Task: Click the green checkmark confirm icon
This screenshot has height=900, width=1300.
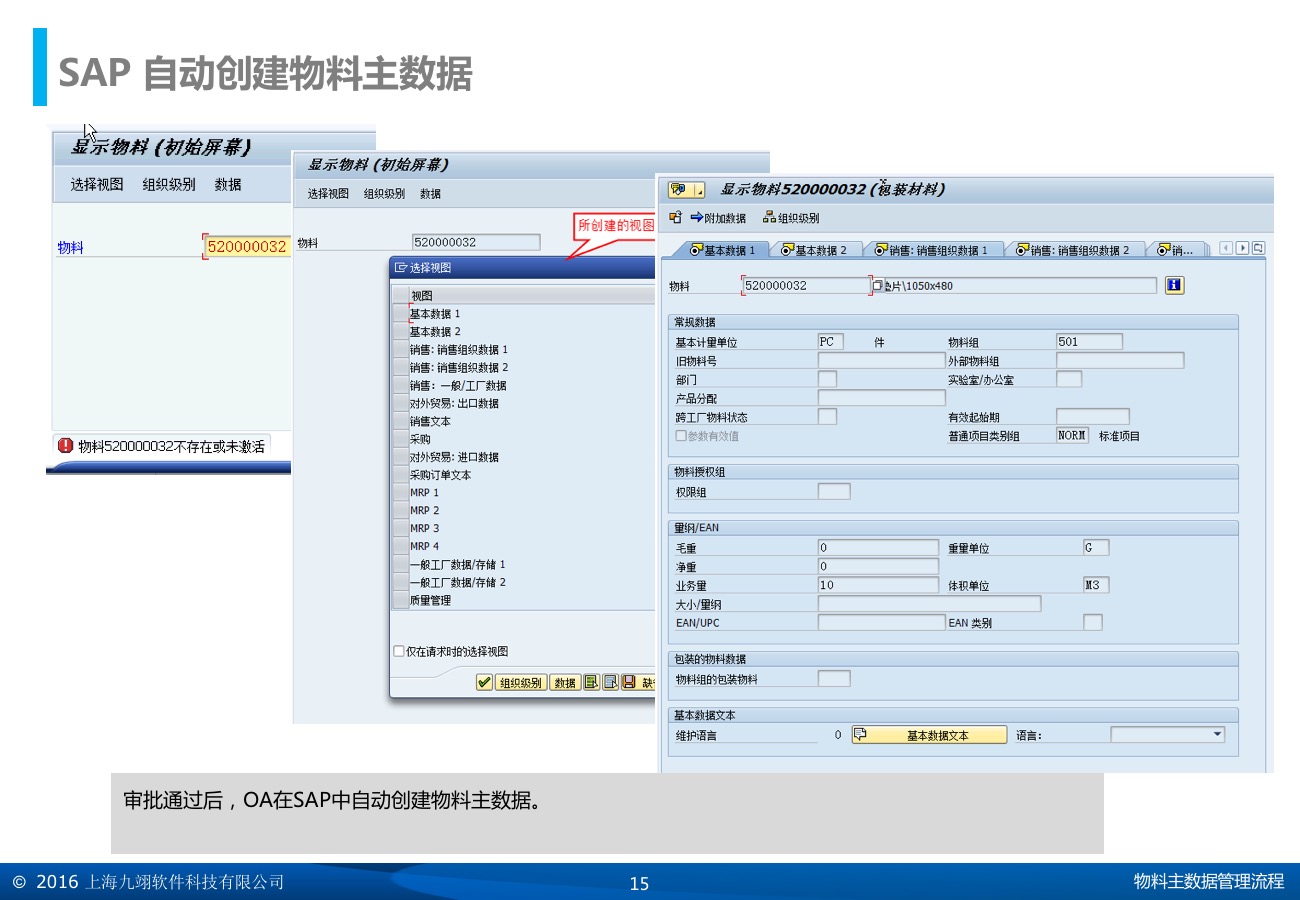Action: (x=484, y=682)
